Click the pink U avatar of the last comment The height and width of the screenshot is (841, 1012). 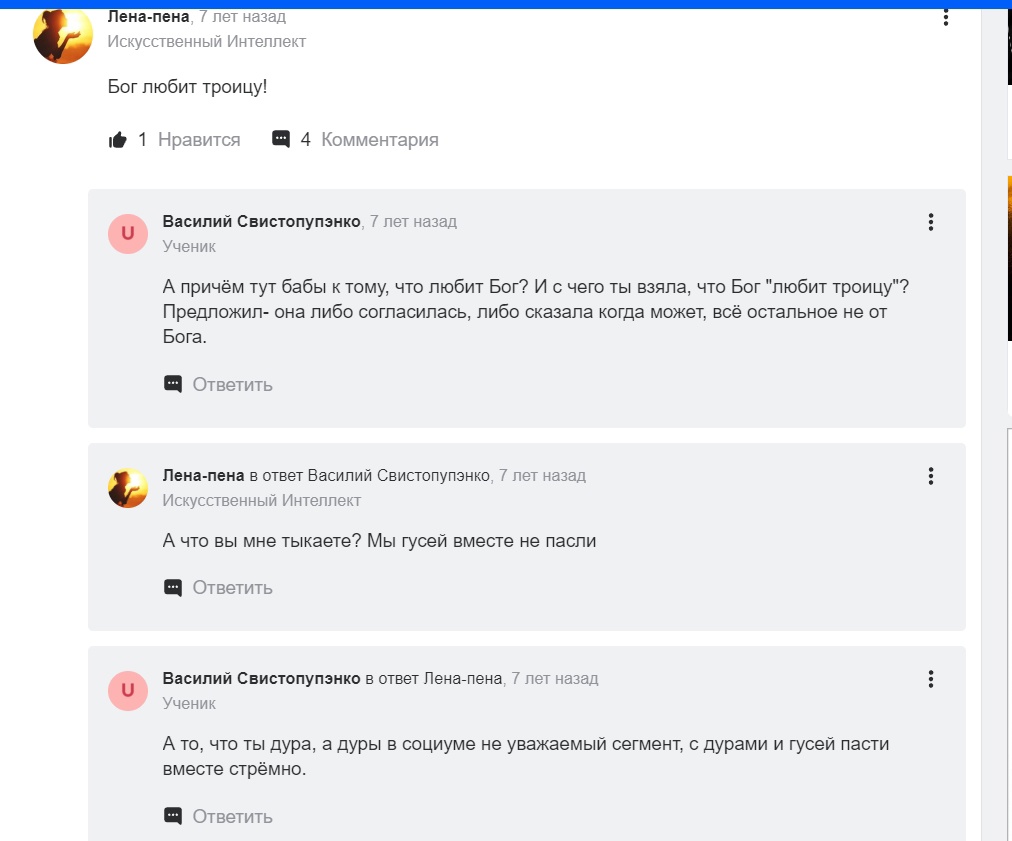128,690
